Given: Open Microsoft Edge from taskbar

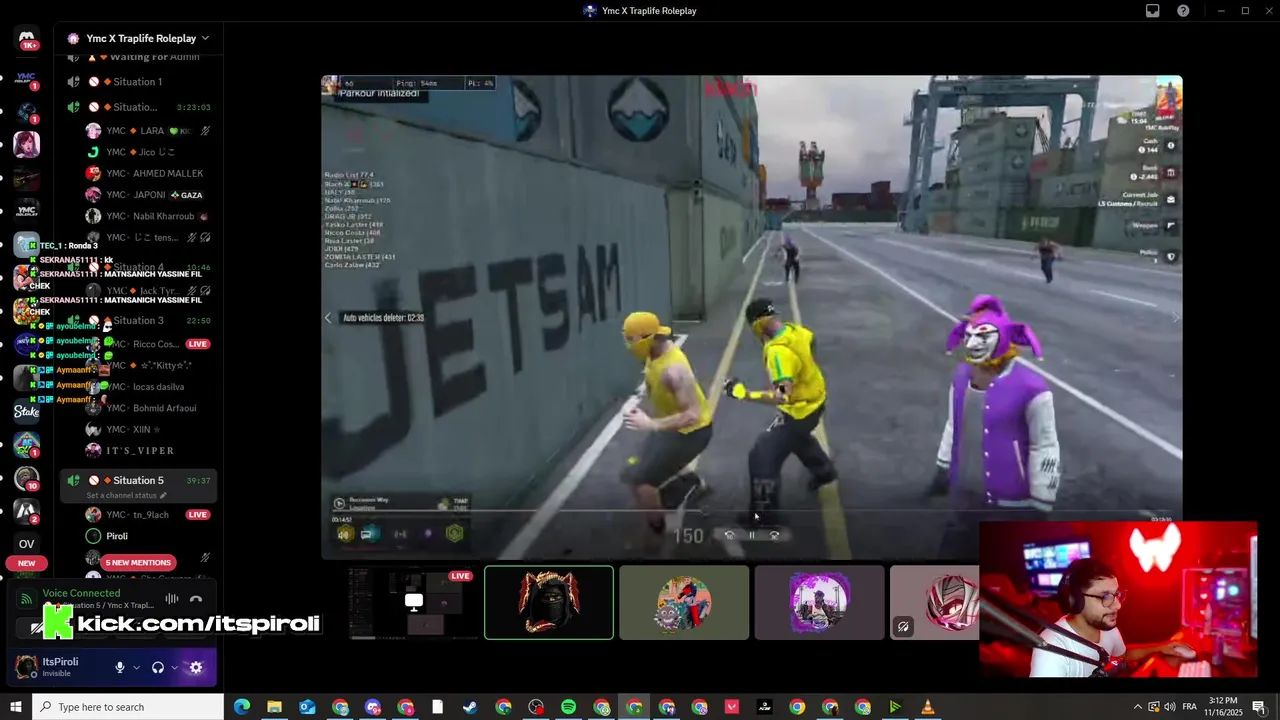Looking at the screenshot, I should [241, 707].
